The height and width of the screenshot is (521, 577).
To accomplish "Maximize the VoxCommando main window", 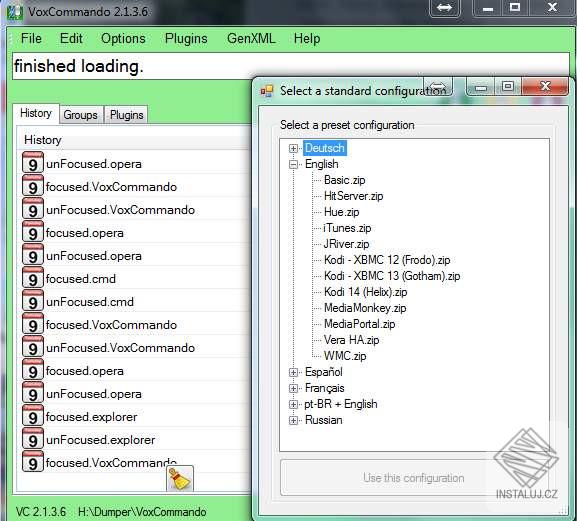I will point(515,7).
